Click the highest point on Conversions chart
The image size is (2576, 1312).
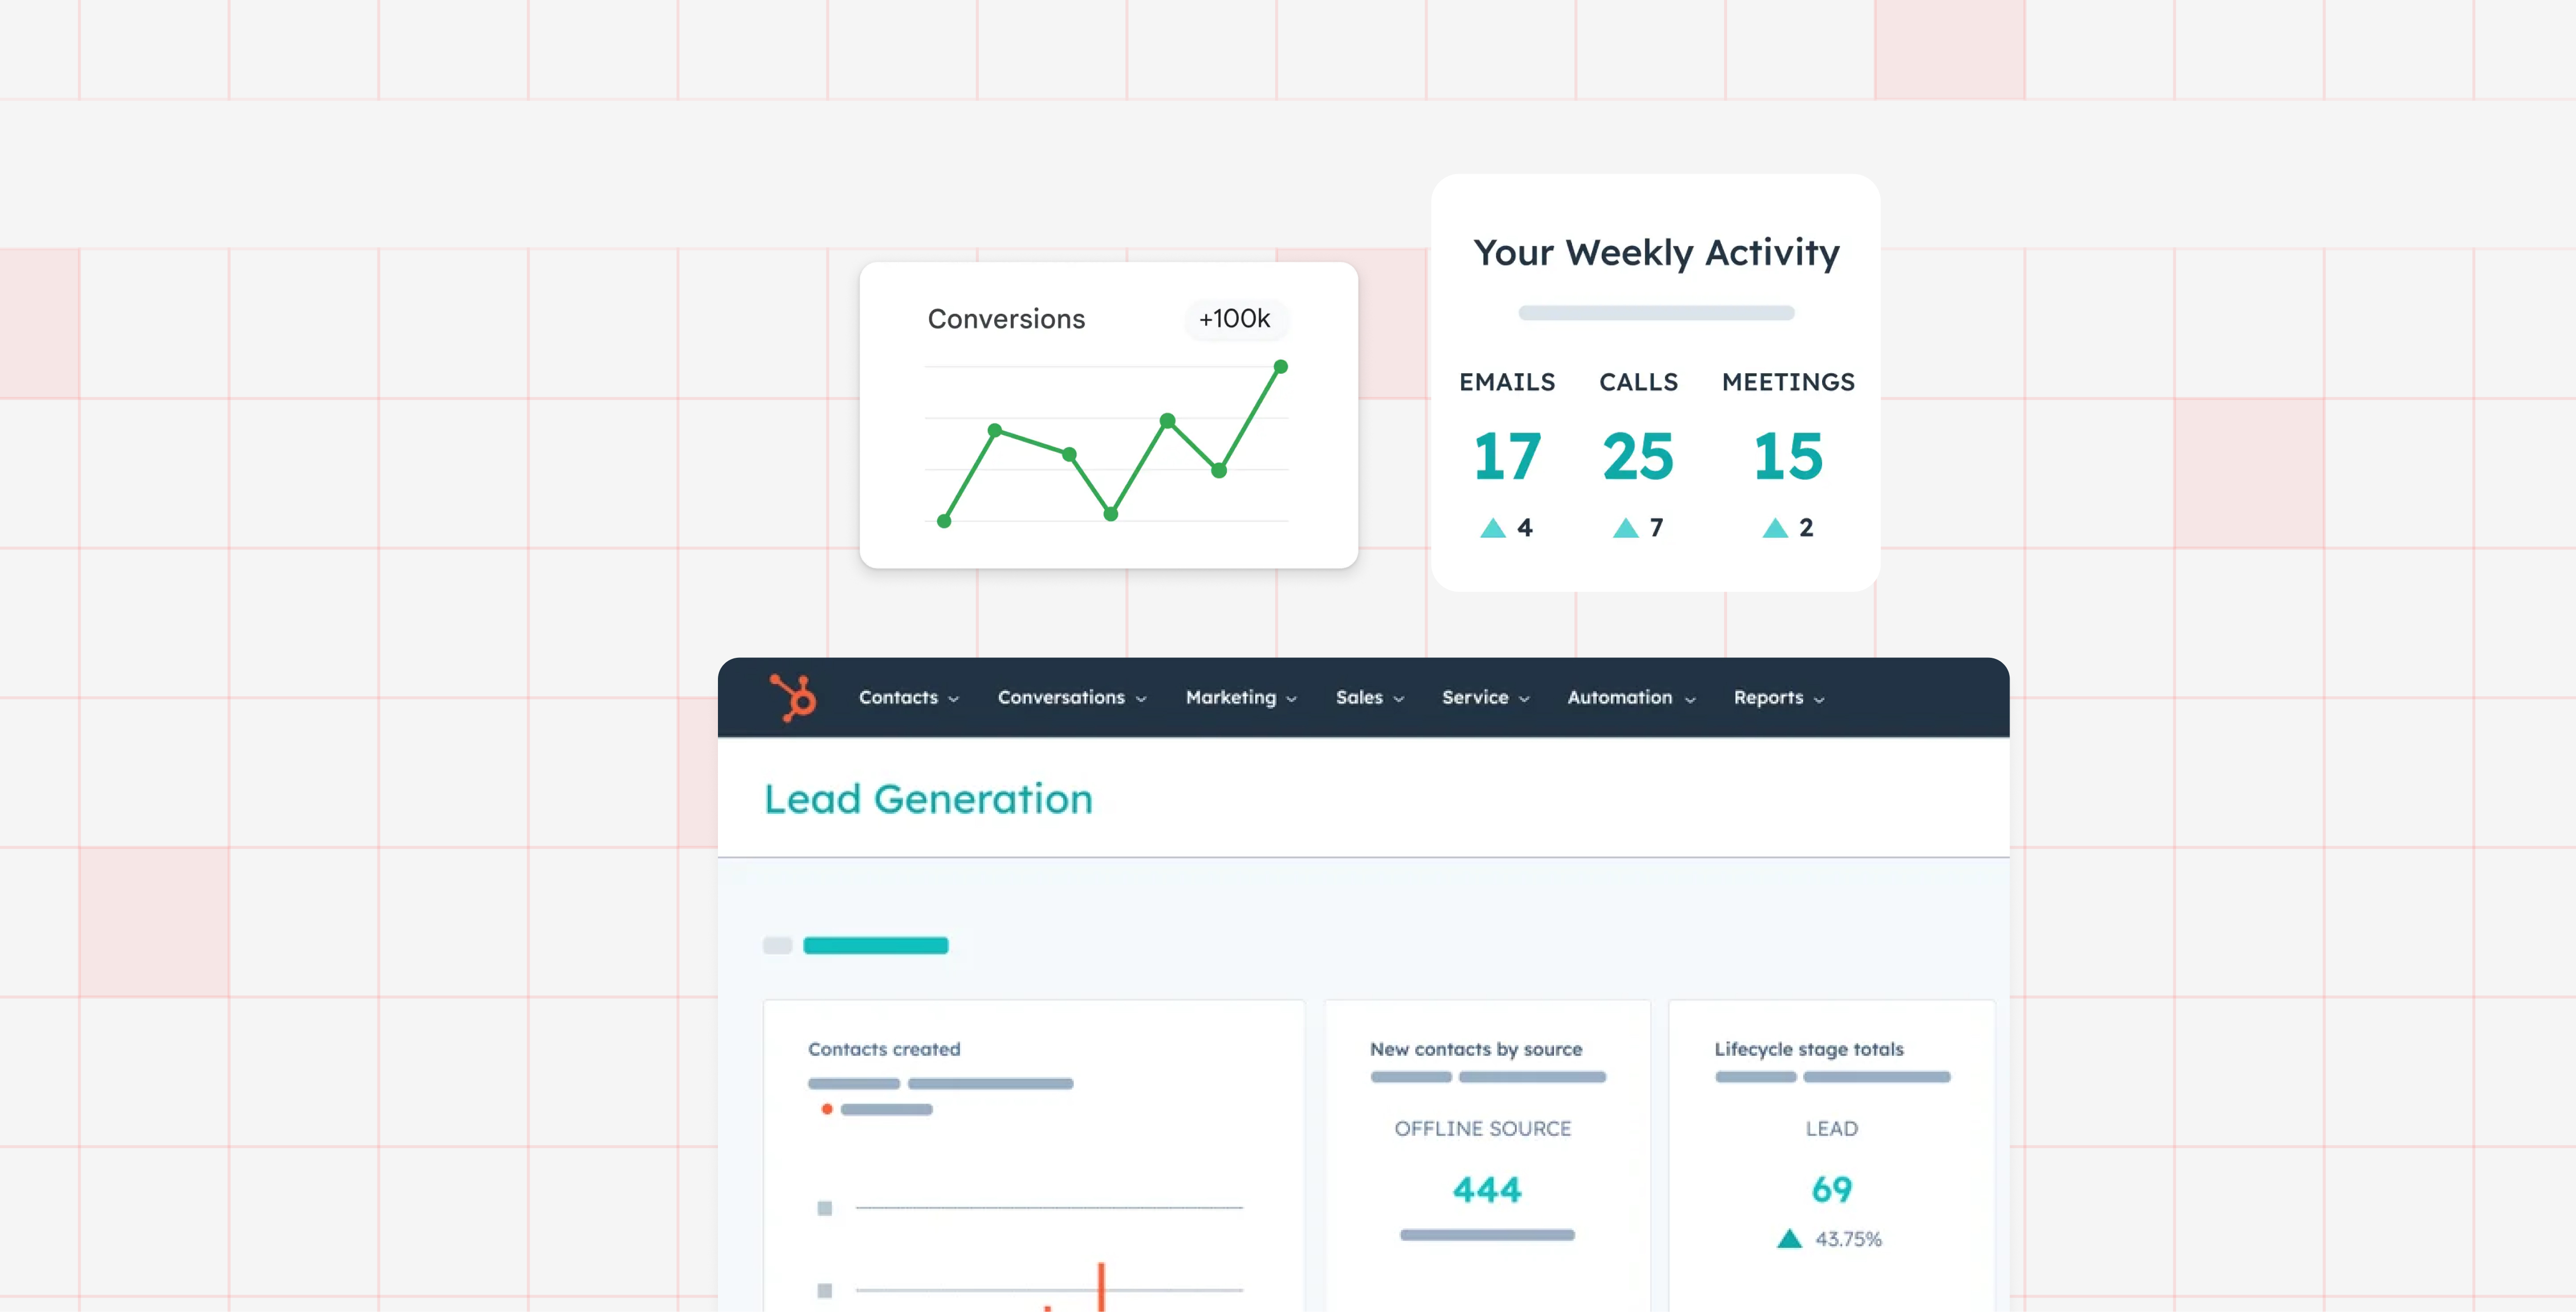point(1280,367)
